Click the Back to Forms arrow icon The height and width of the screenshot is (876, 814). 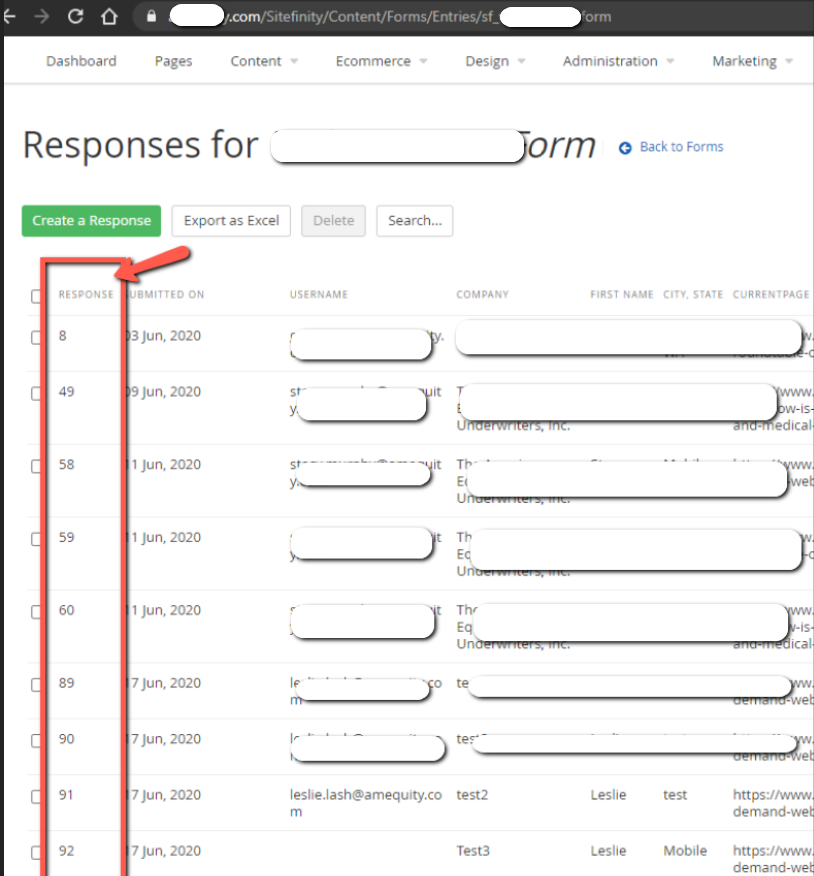625,147
